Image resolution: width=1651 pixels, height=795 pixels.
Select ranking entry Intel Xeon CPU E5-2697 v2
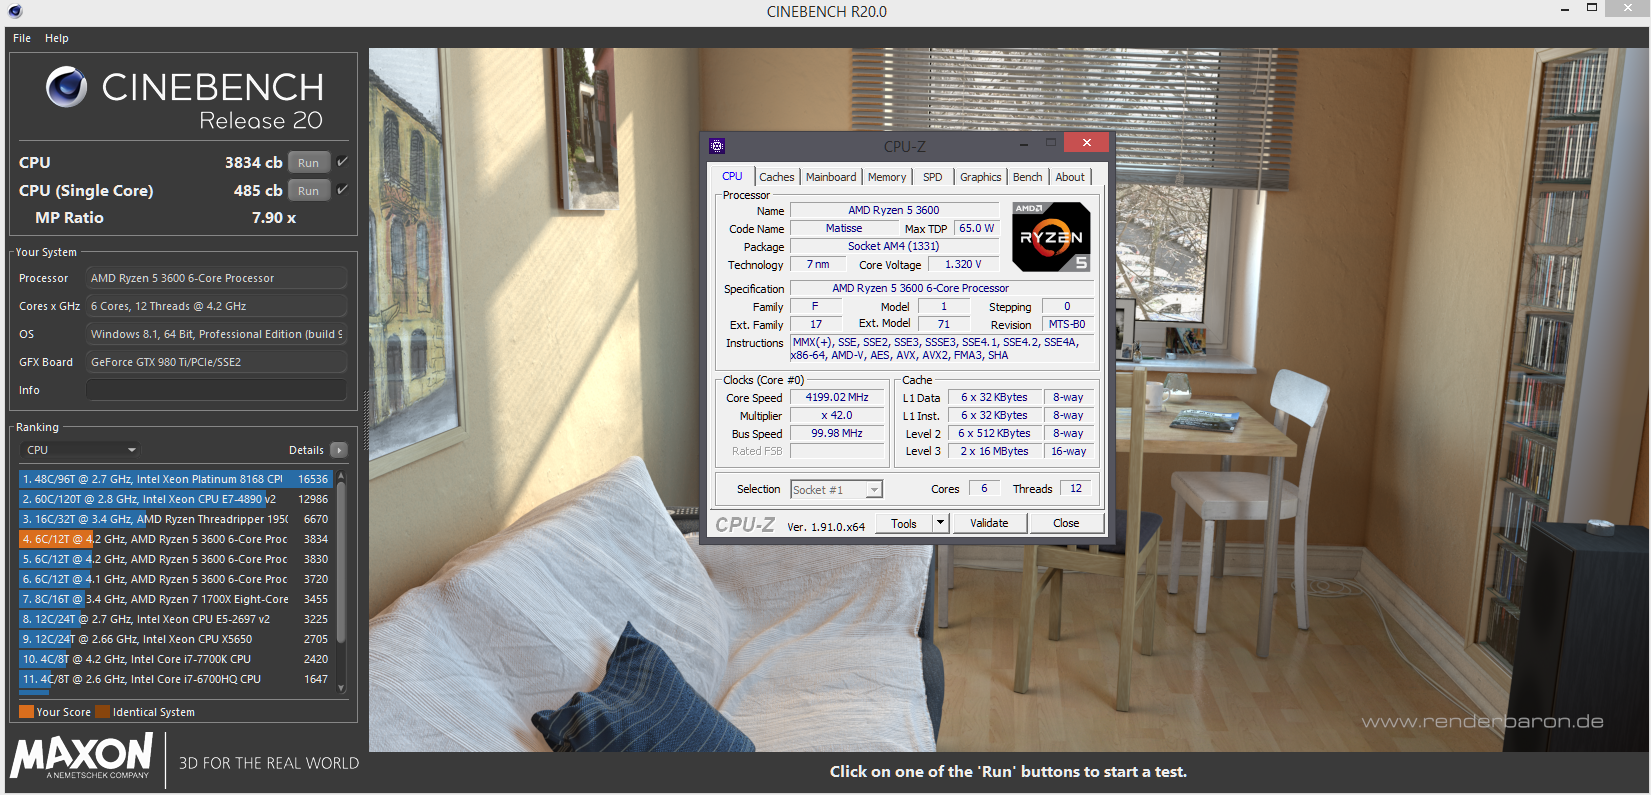(176, 619)
